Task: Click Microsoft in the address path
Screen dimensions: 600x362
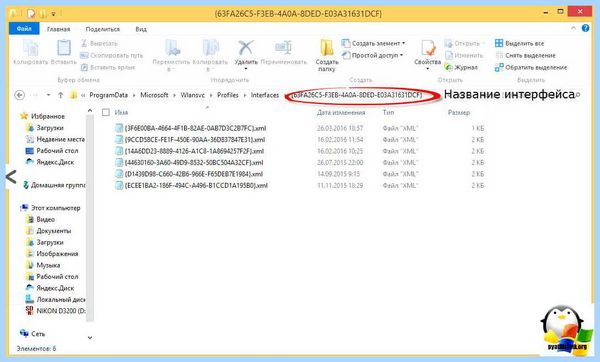Action: click(x=154, y=95)
